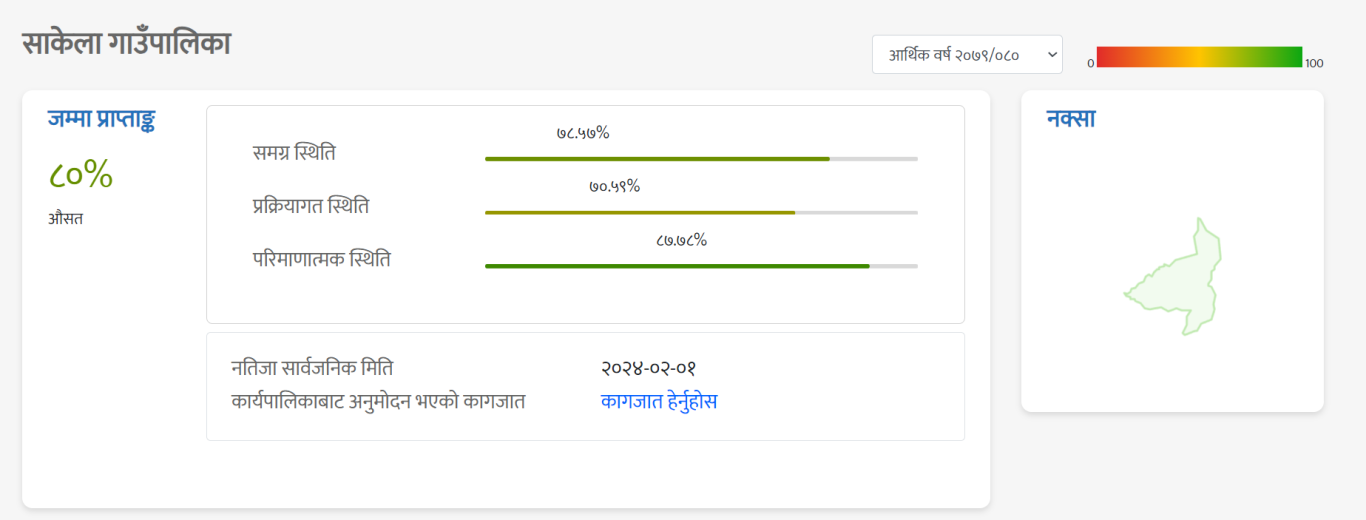Click the समग्र स्थिति label
1366x520 pixels.
(x=294, y=153)
